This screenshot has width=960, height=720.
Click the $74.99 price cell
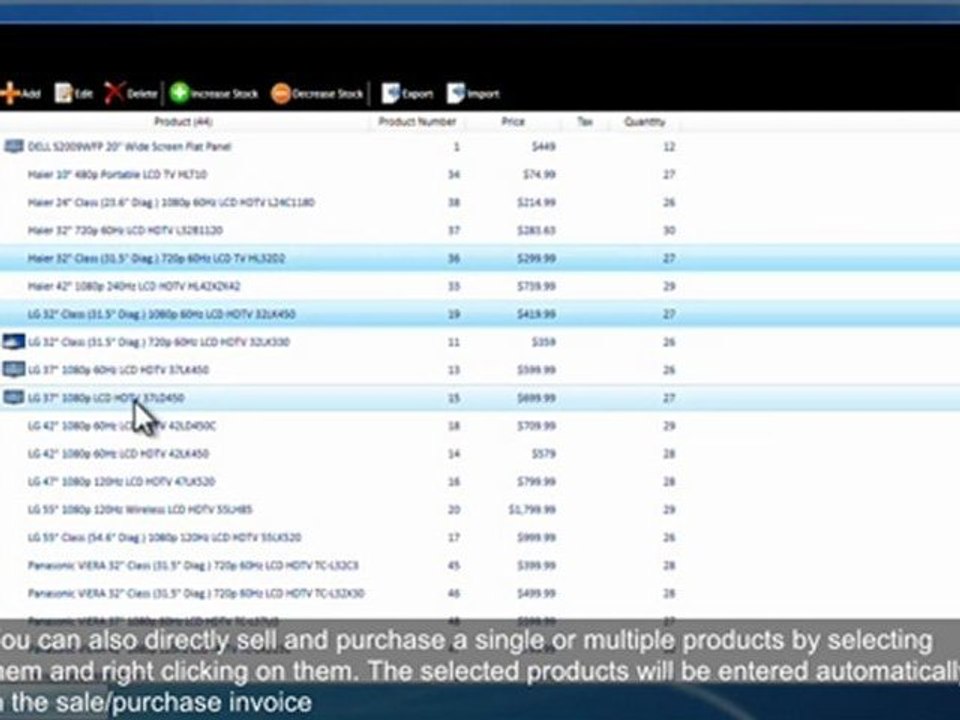(539, 174)
